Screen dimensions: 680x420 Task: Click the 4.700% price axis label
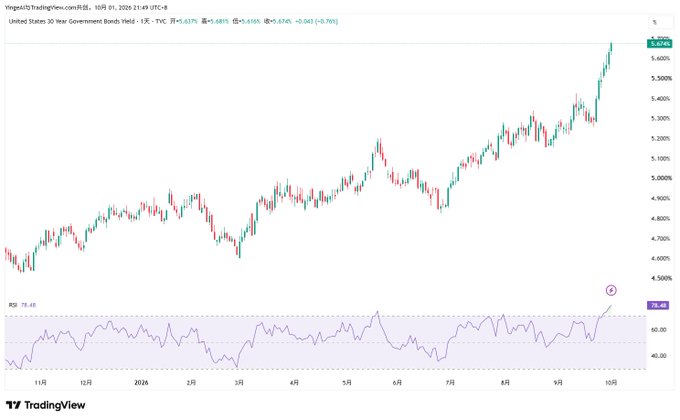(x=661, y=239)
